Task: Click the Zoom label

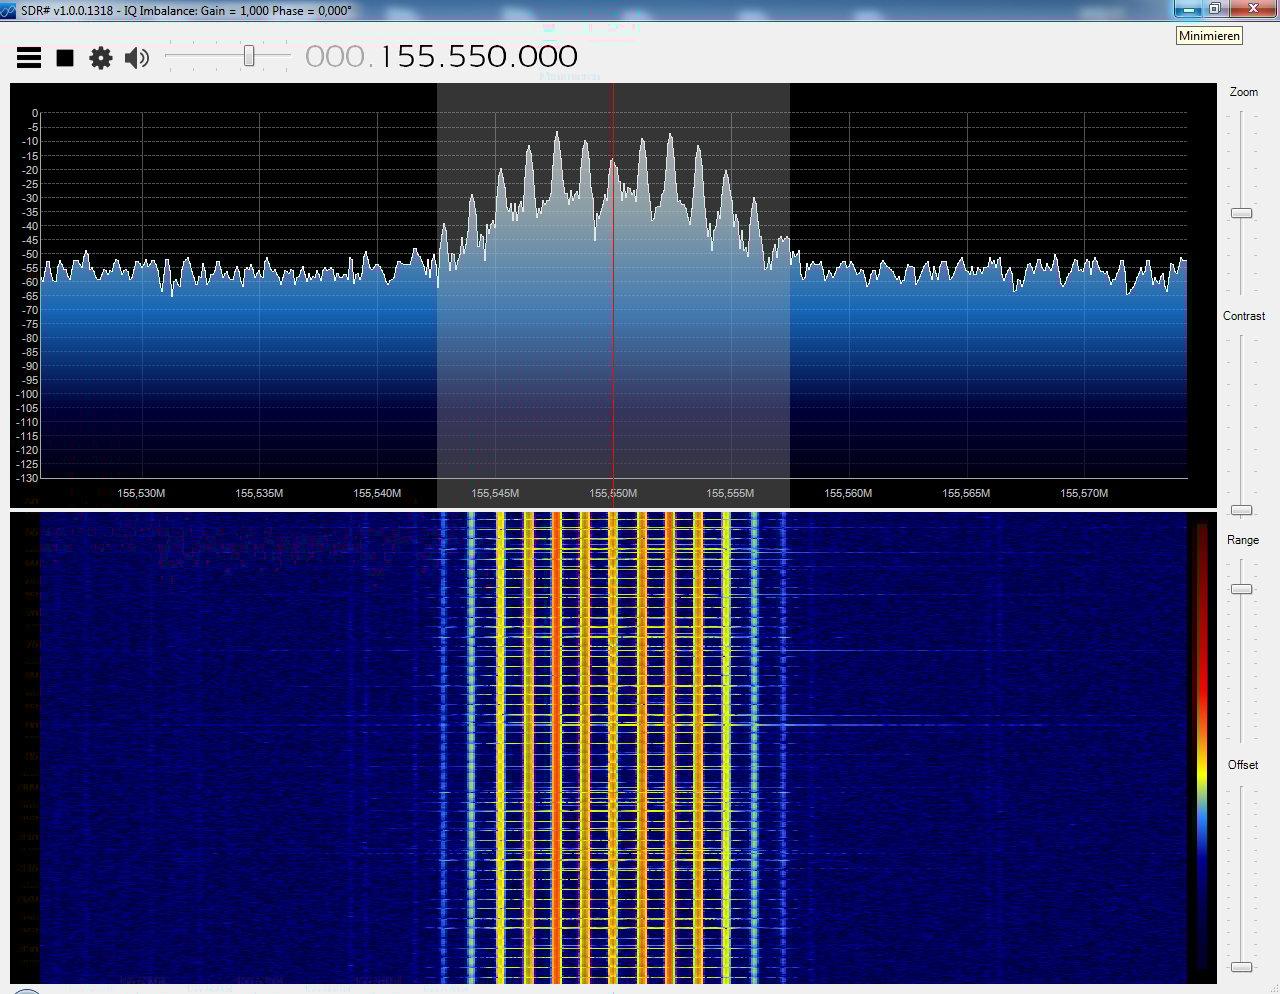Action: pyautogui.click(x=1244, y=92)
